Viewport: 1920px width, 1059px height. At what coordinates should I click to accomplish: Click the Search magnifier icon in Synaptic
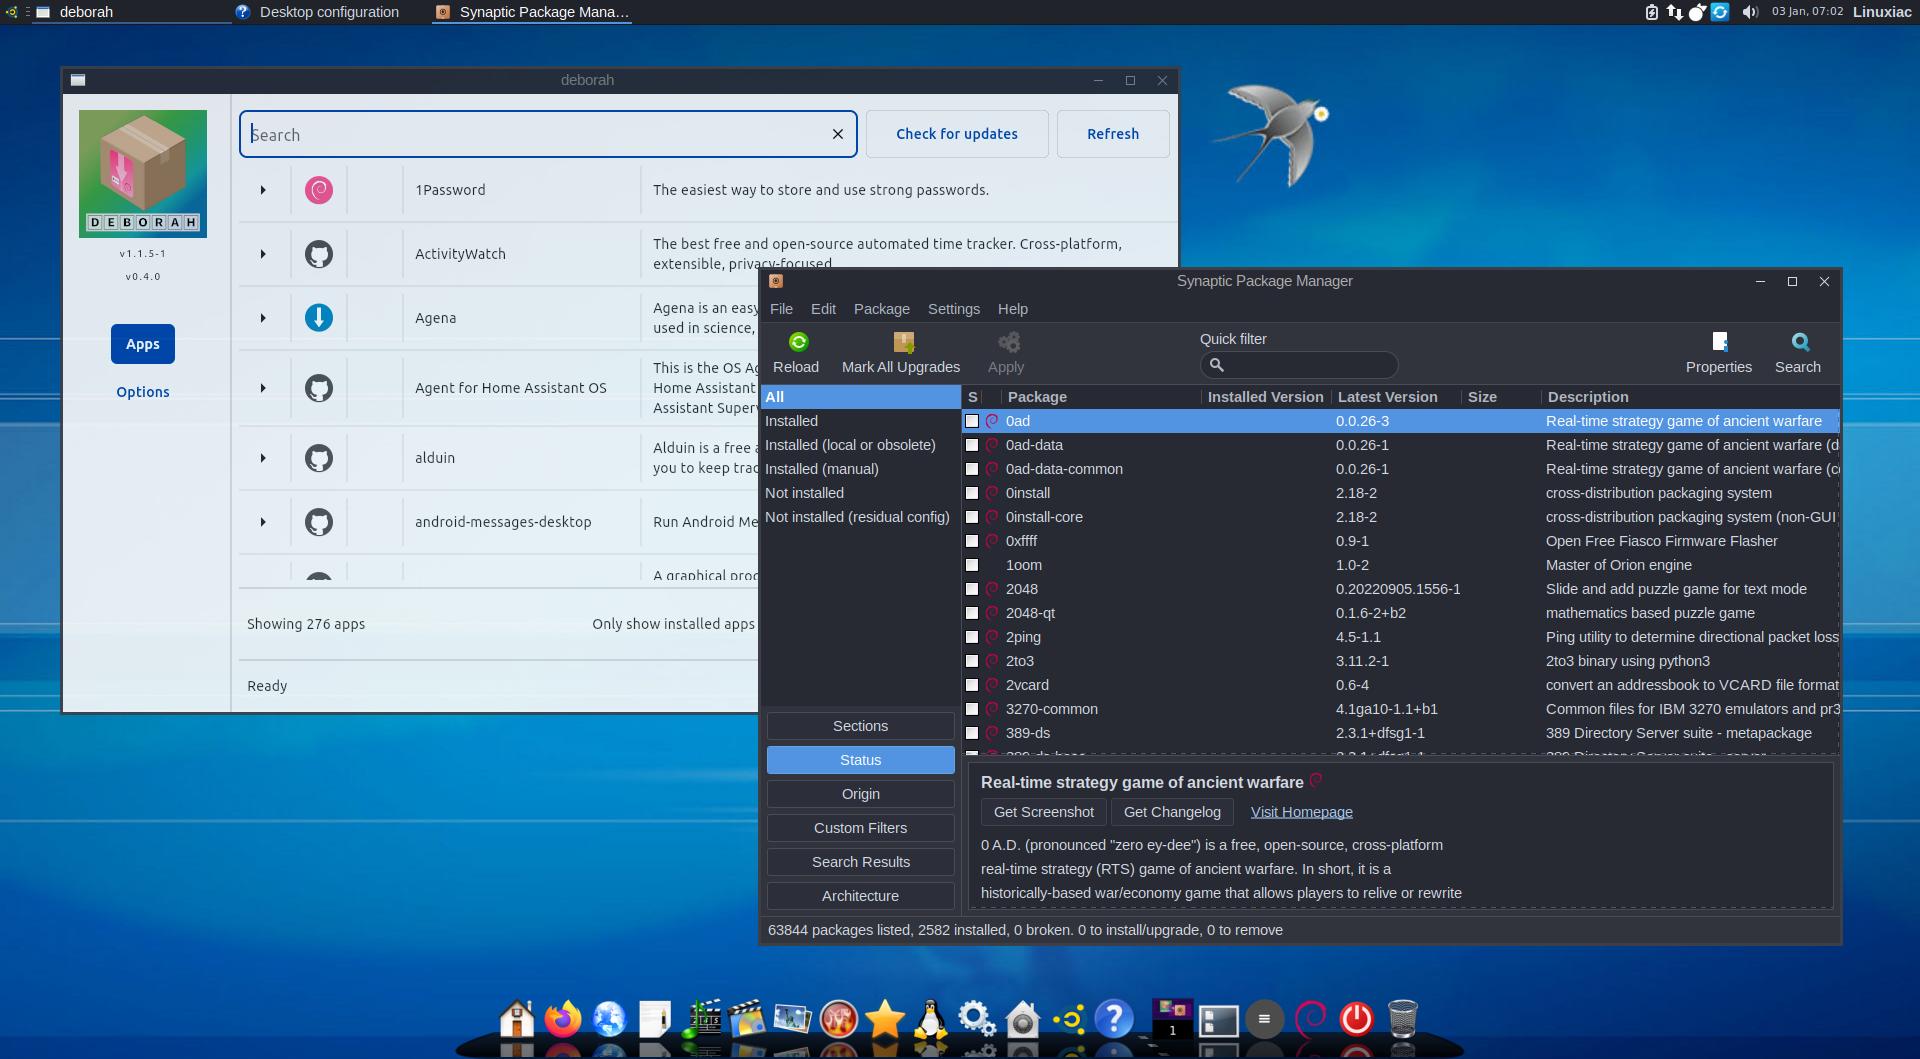1800,342
